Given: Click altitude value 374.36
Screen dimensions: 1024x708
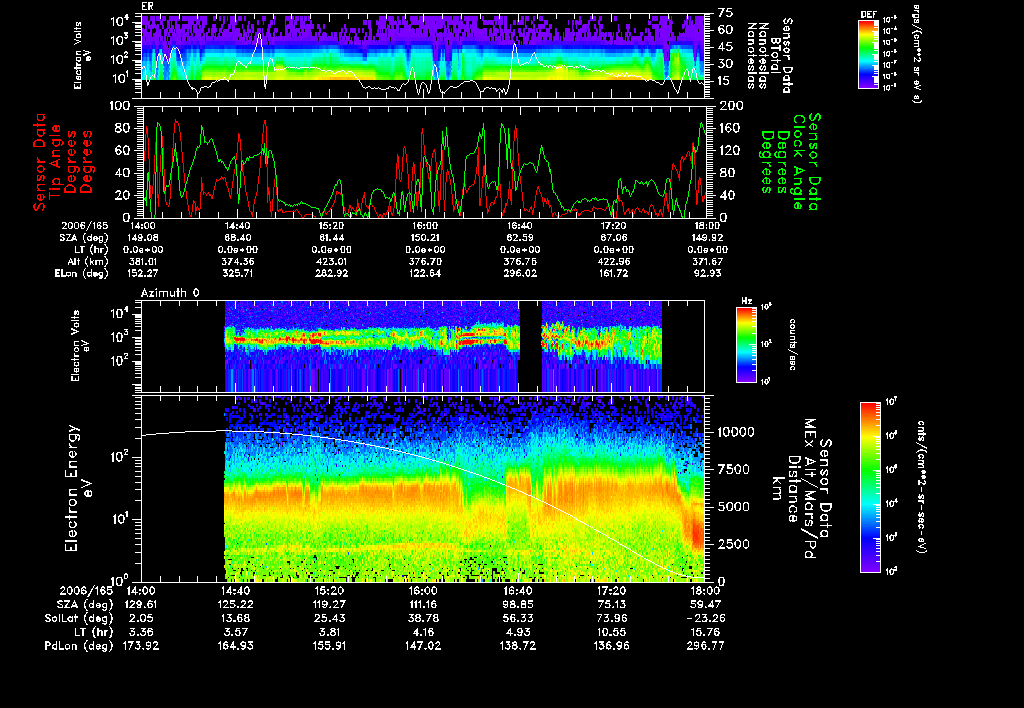Looking at the screenshot, I should 238,262.
